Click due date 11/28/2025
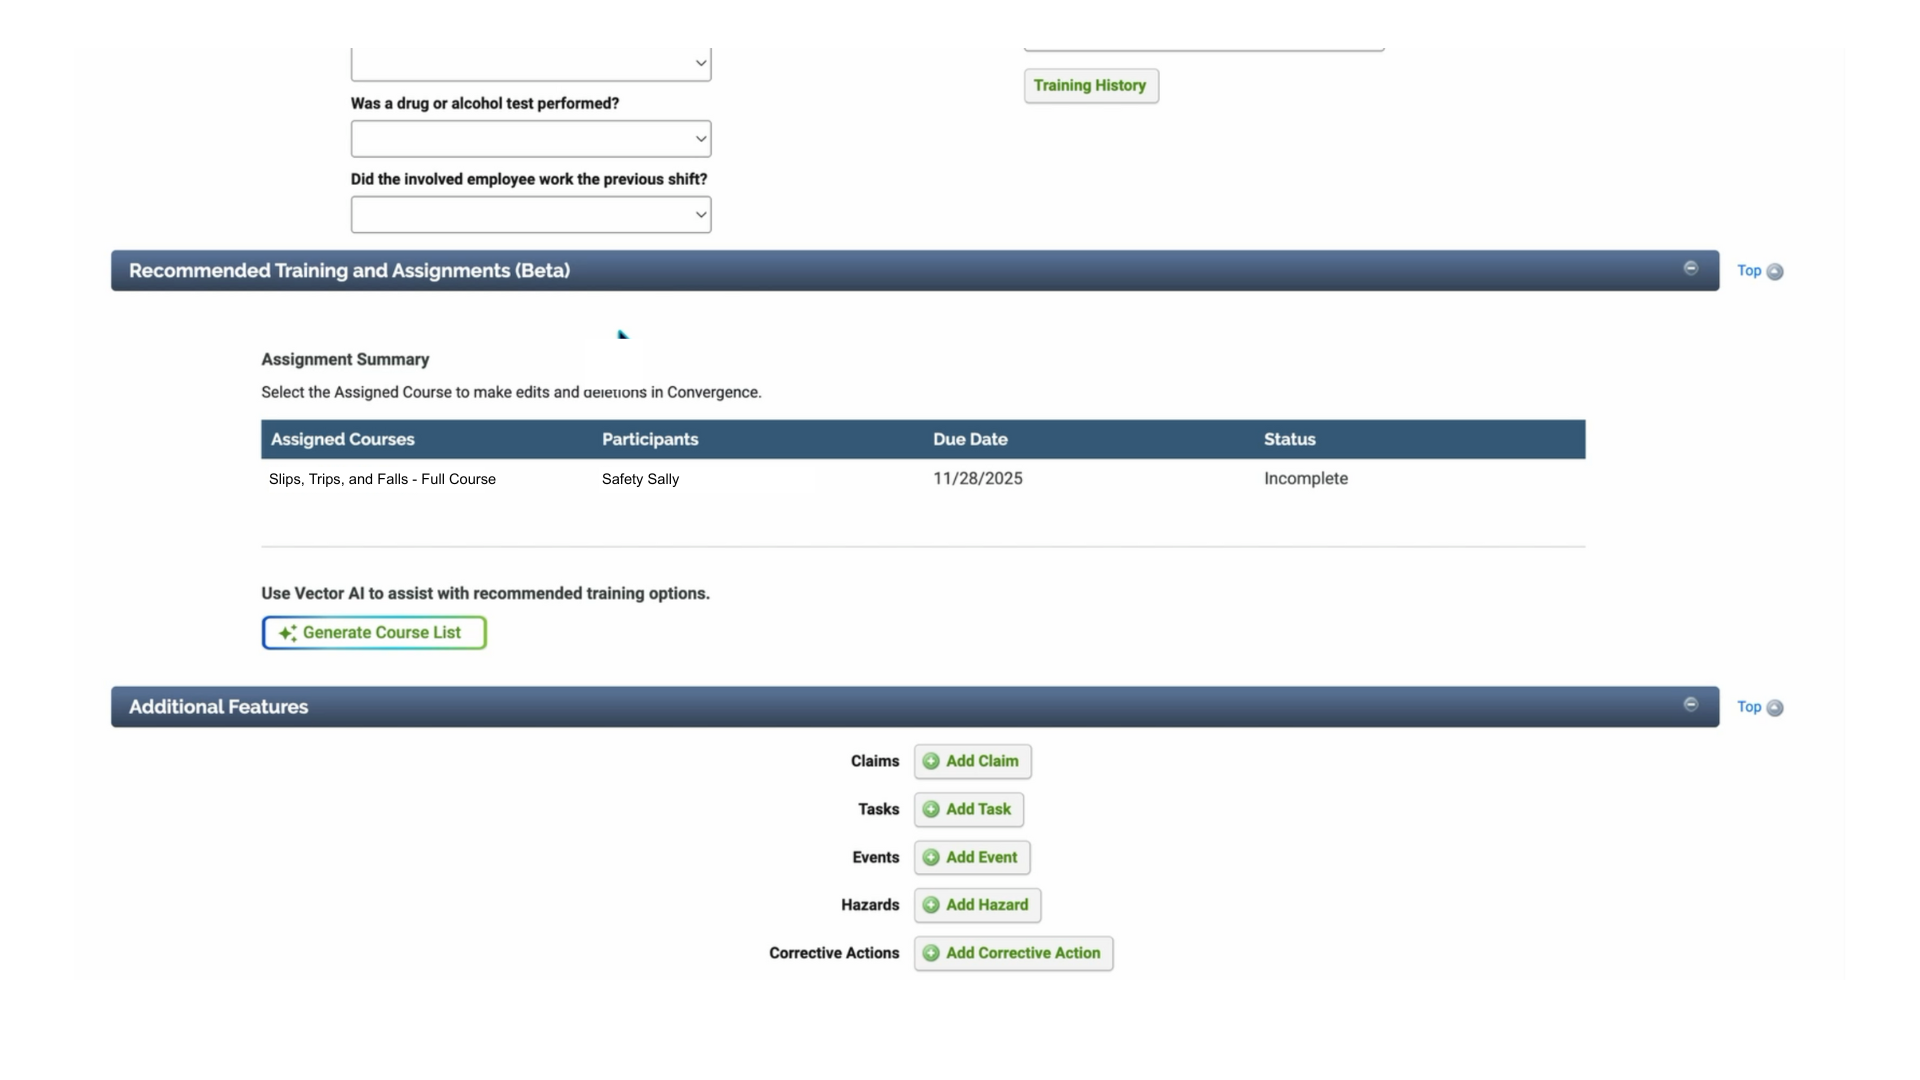Image resolution: width=1920 pixels, height=1080 pixels. [x=977, y=479]
